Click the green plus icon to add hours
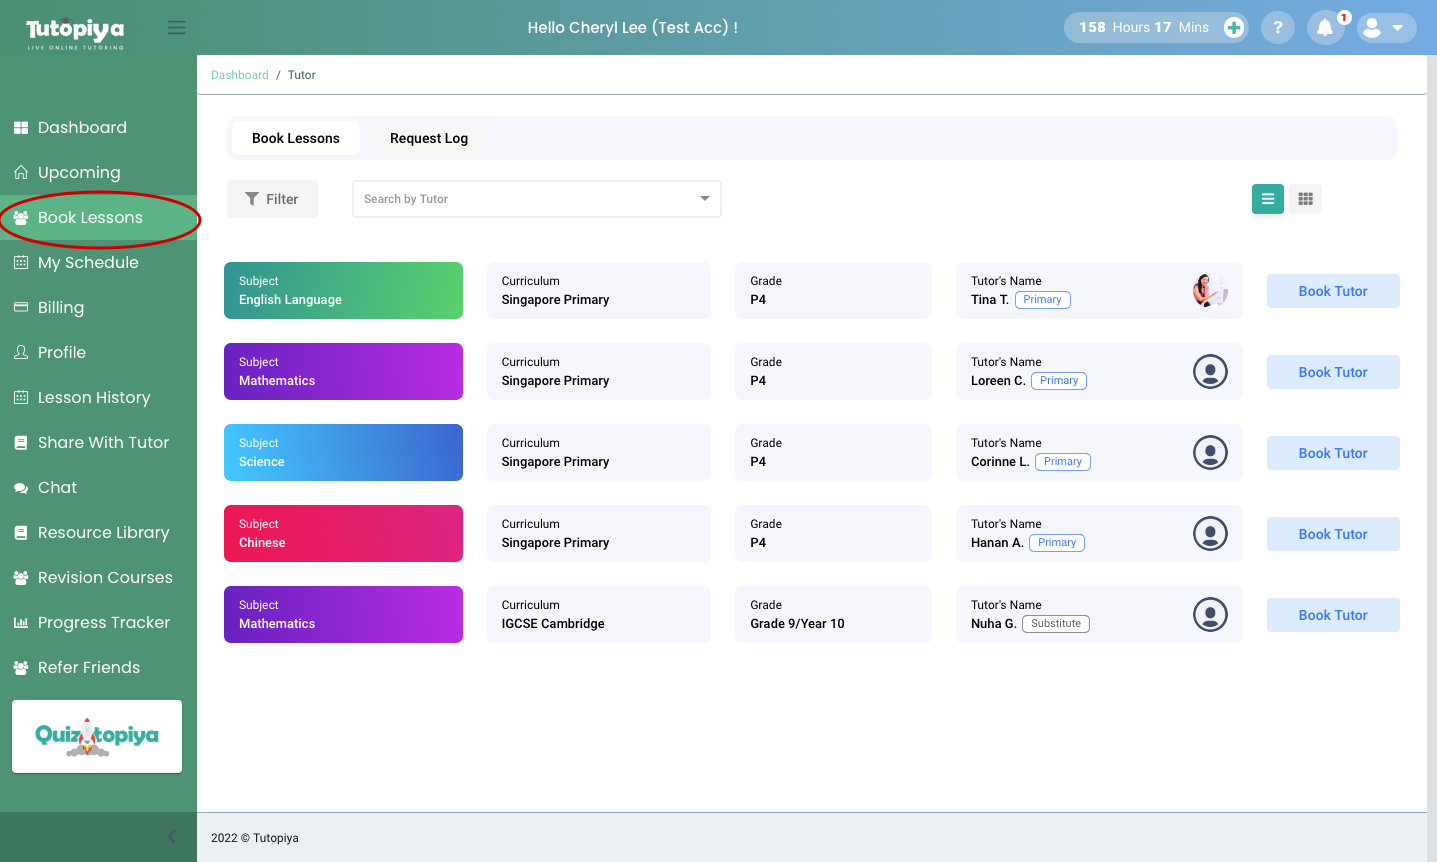The width and height of the screenshot is (1437, 862). [1234, 28]
